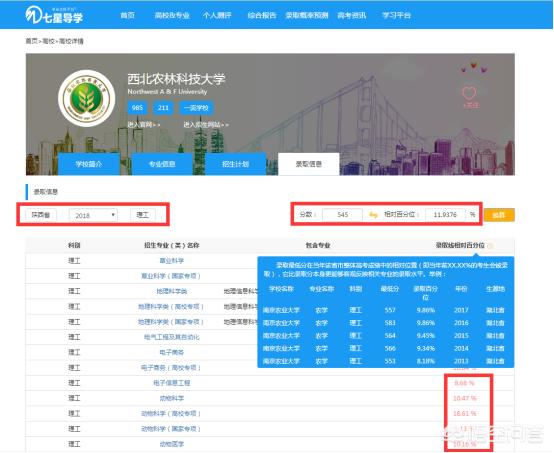Screen dimensions: 554x453
Task: Open the 2018 year dropdown
Action: coord(94,215)
